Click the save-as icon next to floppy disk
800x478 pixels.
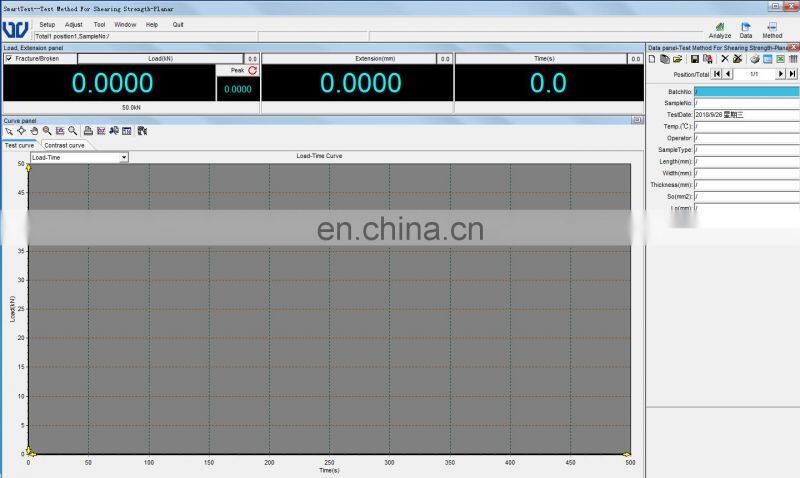(708, 59)
